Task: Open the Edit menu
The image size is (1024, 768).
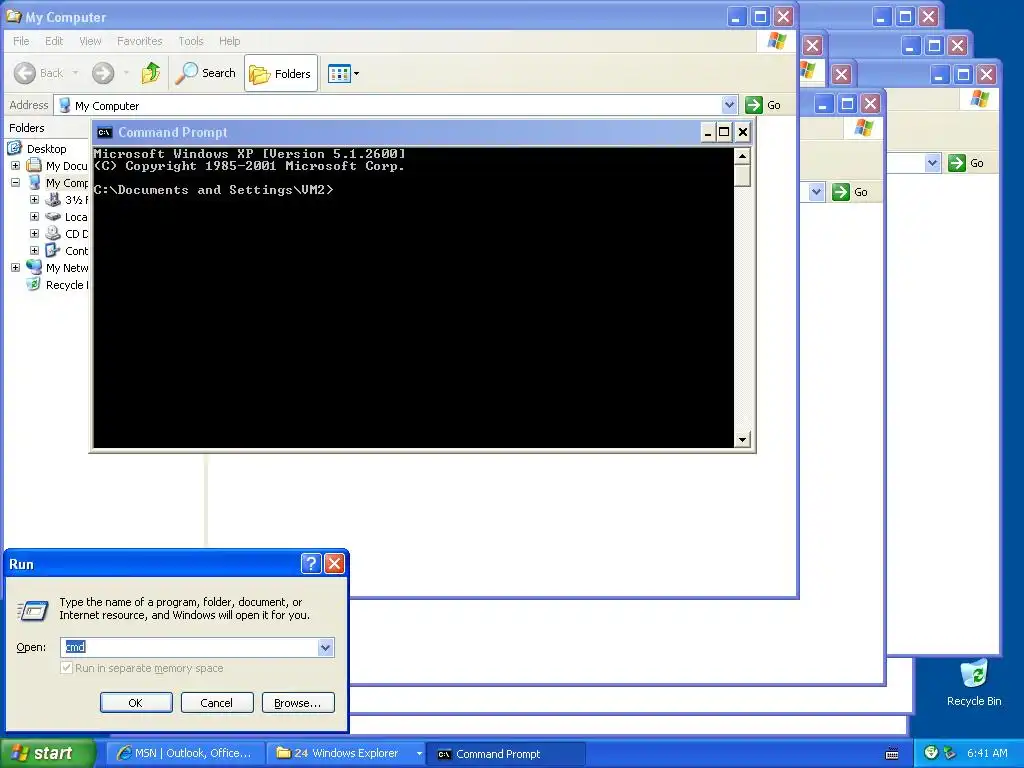Action: pyautogui.click(x=54, y=41)
